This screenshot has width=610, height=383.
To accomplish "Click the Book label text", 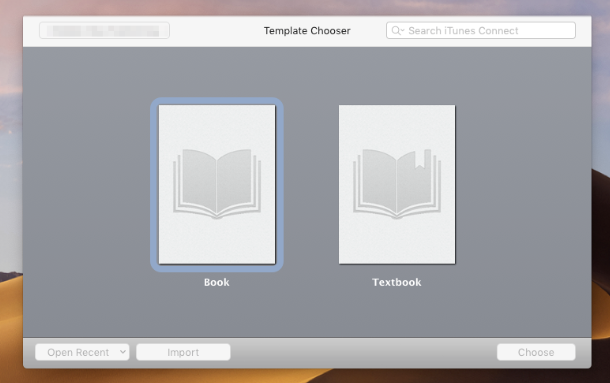I will [x=217, y=282].
